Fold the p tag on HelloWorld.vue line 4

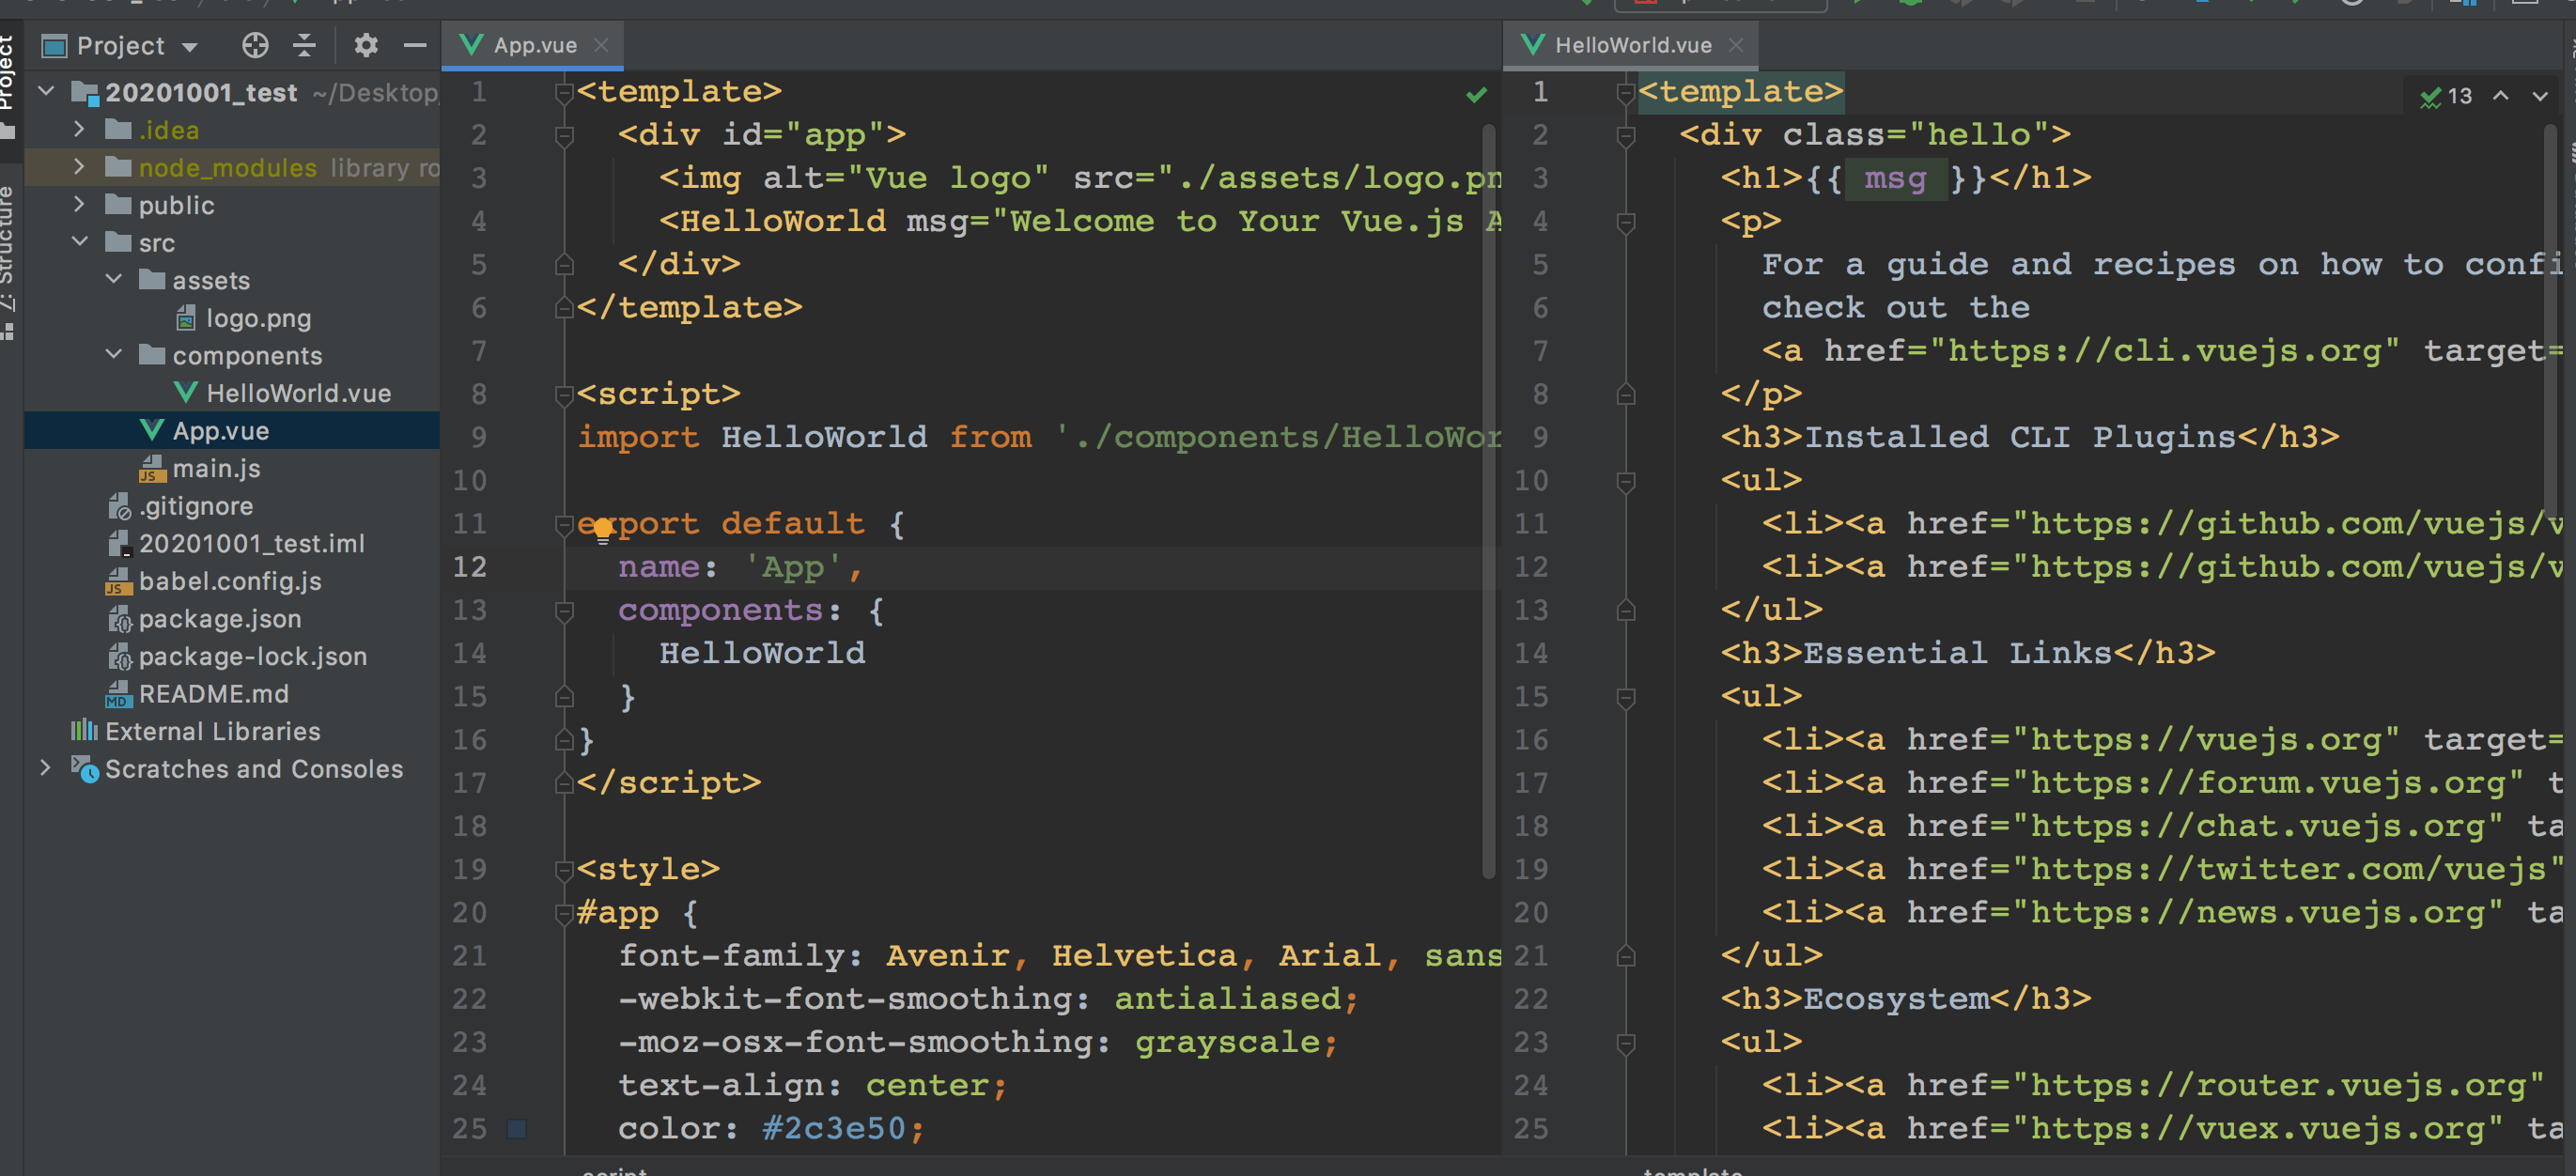tap(1626, 222)
